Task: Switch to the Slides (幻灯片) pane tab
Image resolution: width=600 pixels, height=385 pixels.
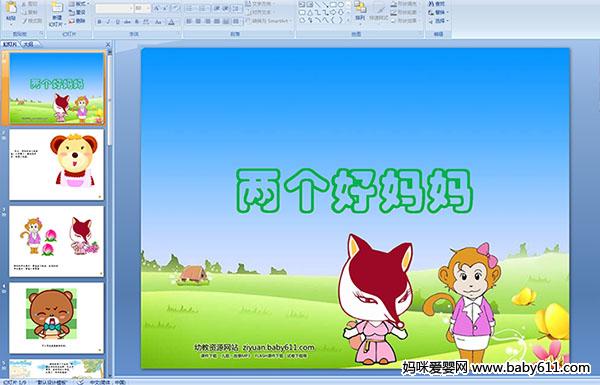Action: point(10,44)
